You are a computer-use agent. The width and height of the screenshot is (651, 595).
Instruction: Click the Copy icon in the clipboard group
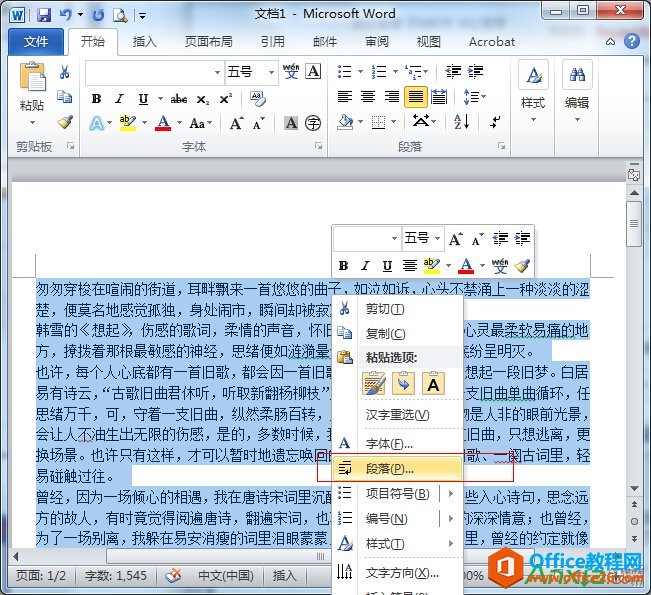click(x=64, y=96)
